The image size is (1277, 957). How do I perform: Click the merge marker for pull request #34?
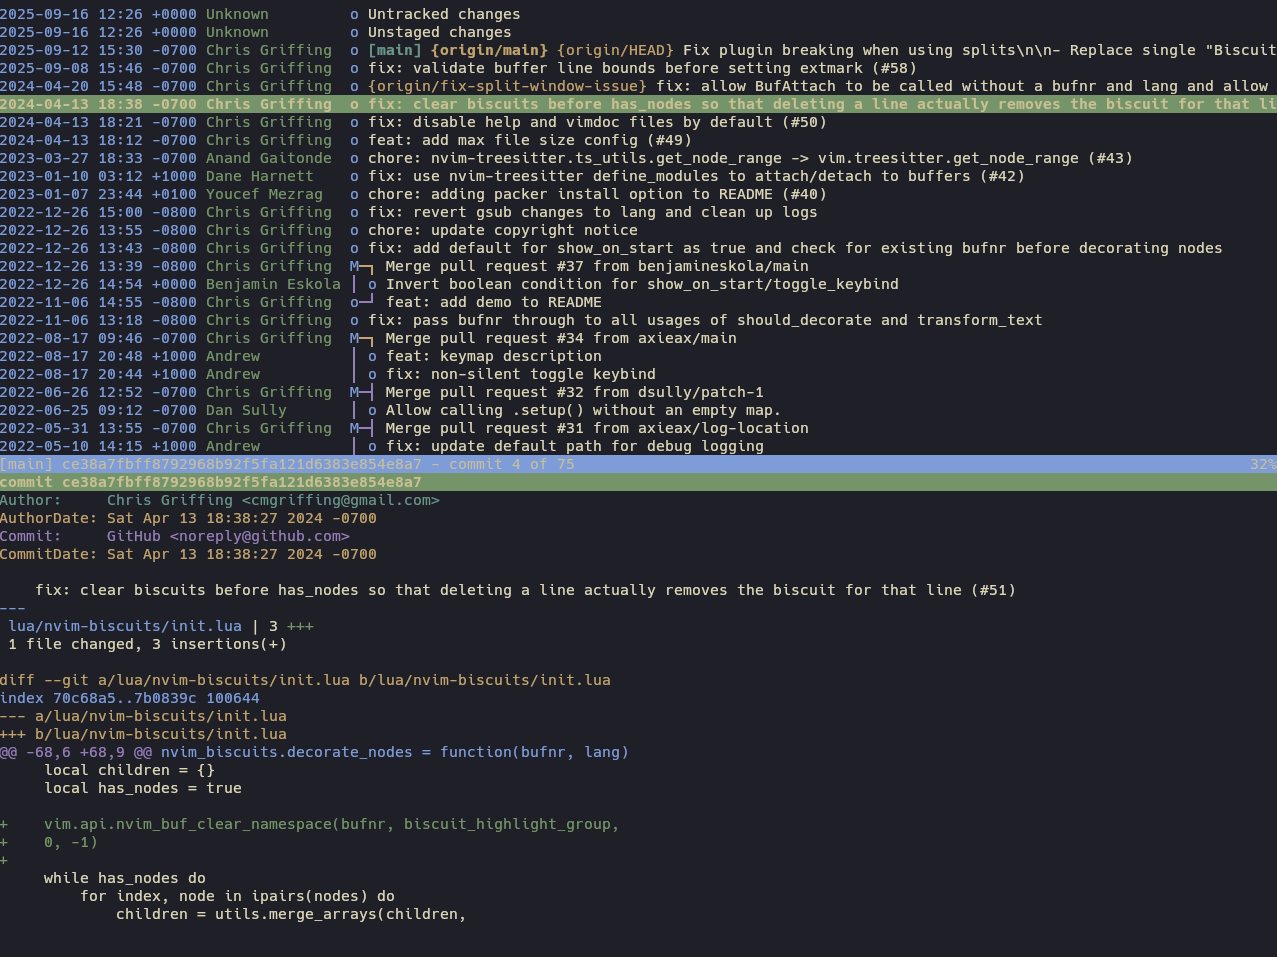[355, 339]
